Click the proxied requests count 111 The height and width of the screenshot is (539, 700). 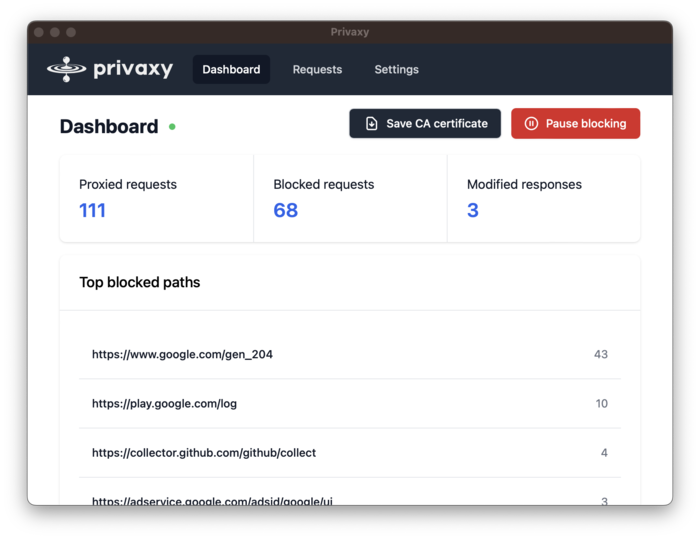click(x=93, y=211)
